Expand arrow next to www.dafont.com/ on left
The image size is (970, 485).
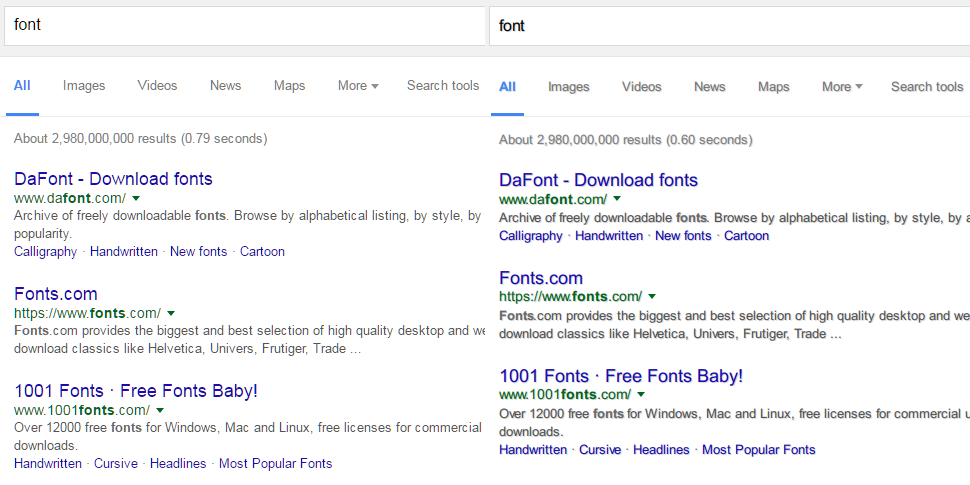(x=136, y=199)
